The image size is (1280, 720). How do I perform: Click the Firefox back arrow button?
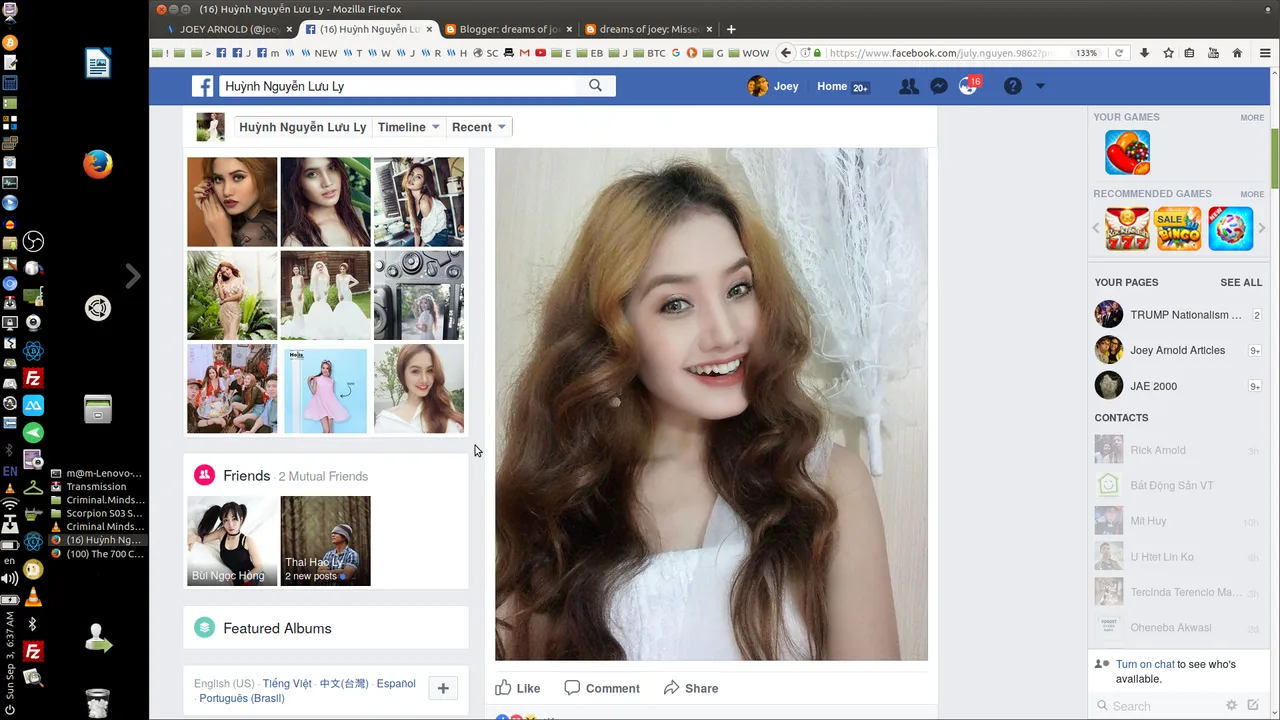[786, 53]
